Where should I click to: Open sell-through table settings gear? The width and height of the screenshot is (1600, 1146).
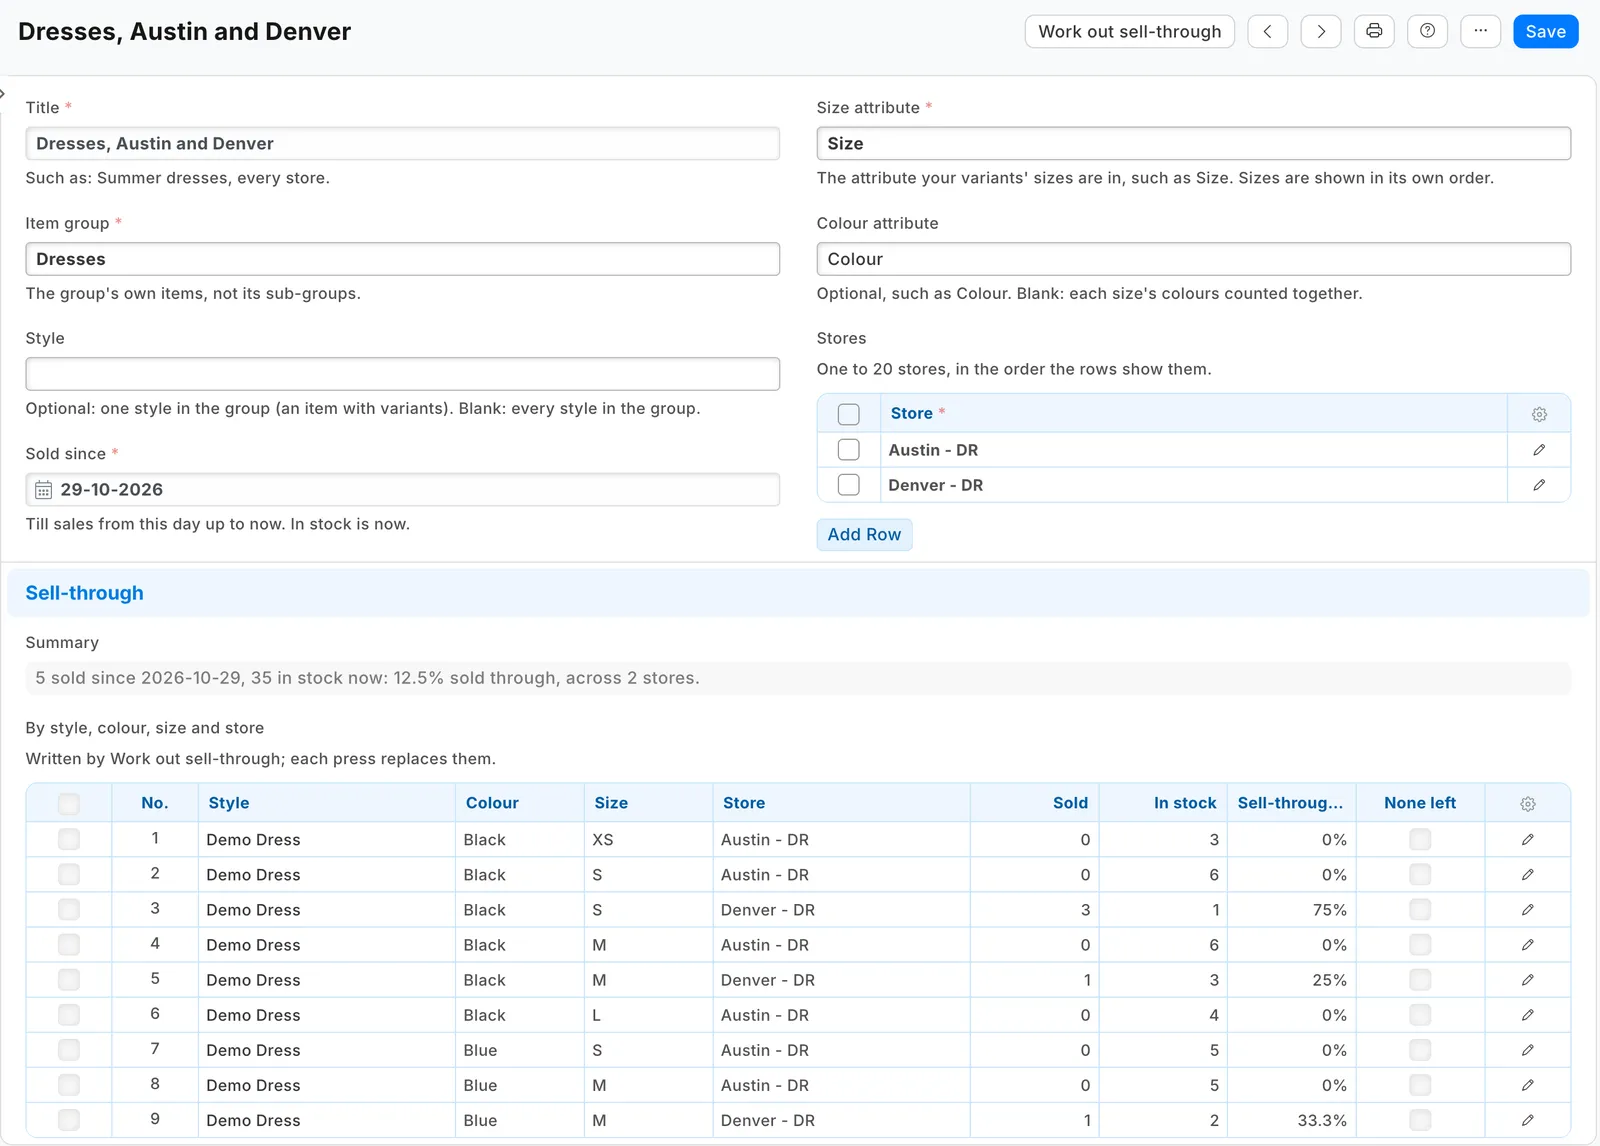(1527, 804)
